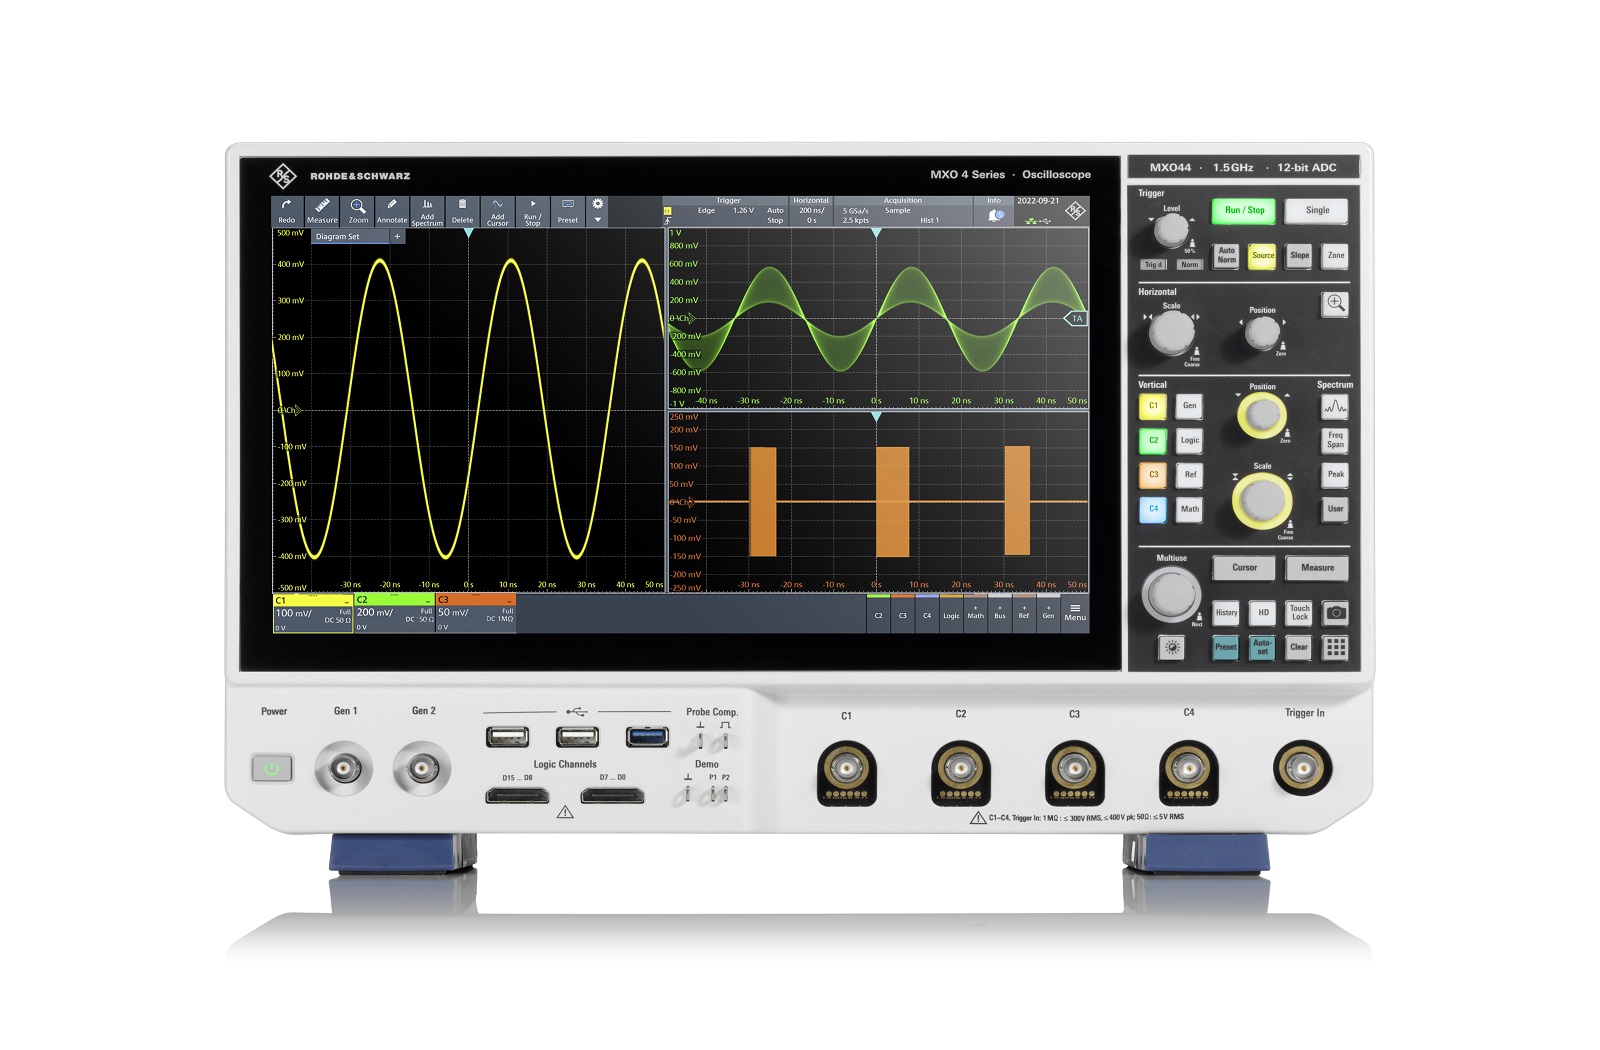Click the Add Spectrum toolbar icon
This screenshot has width=1600, height=1050.
click(427, 210)
